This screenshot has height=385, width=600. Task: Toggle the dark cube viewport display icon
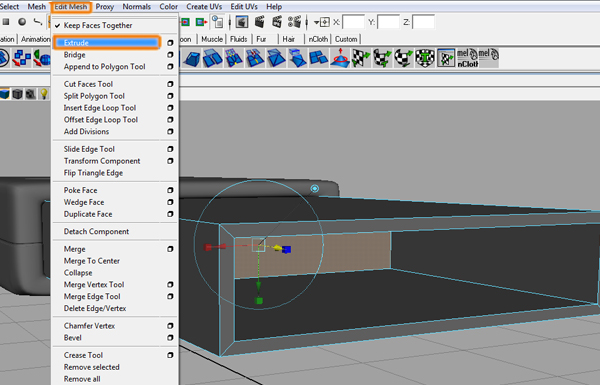point(18,94)
